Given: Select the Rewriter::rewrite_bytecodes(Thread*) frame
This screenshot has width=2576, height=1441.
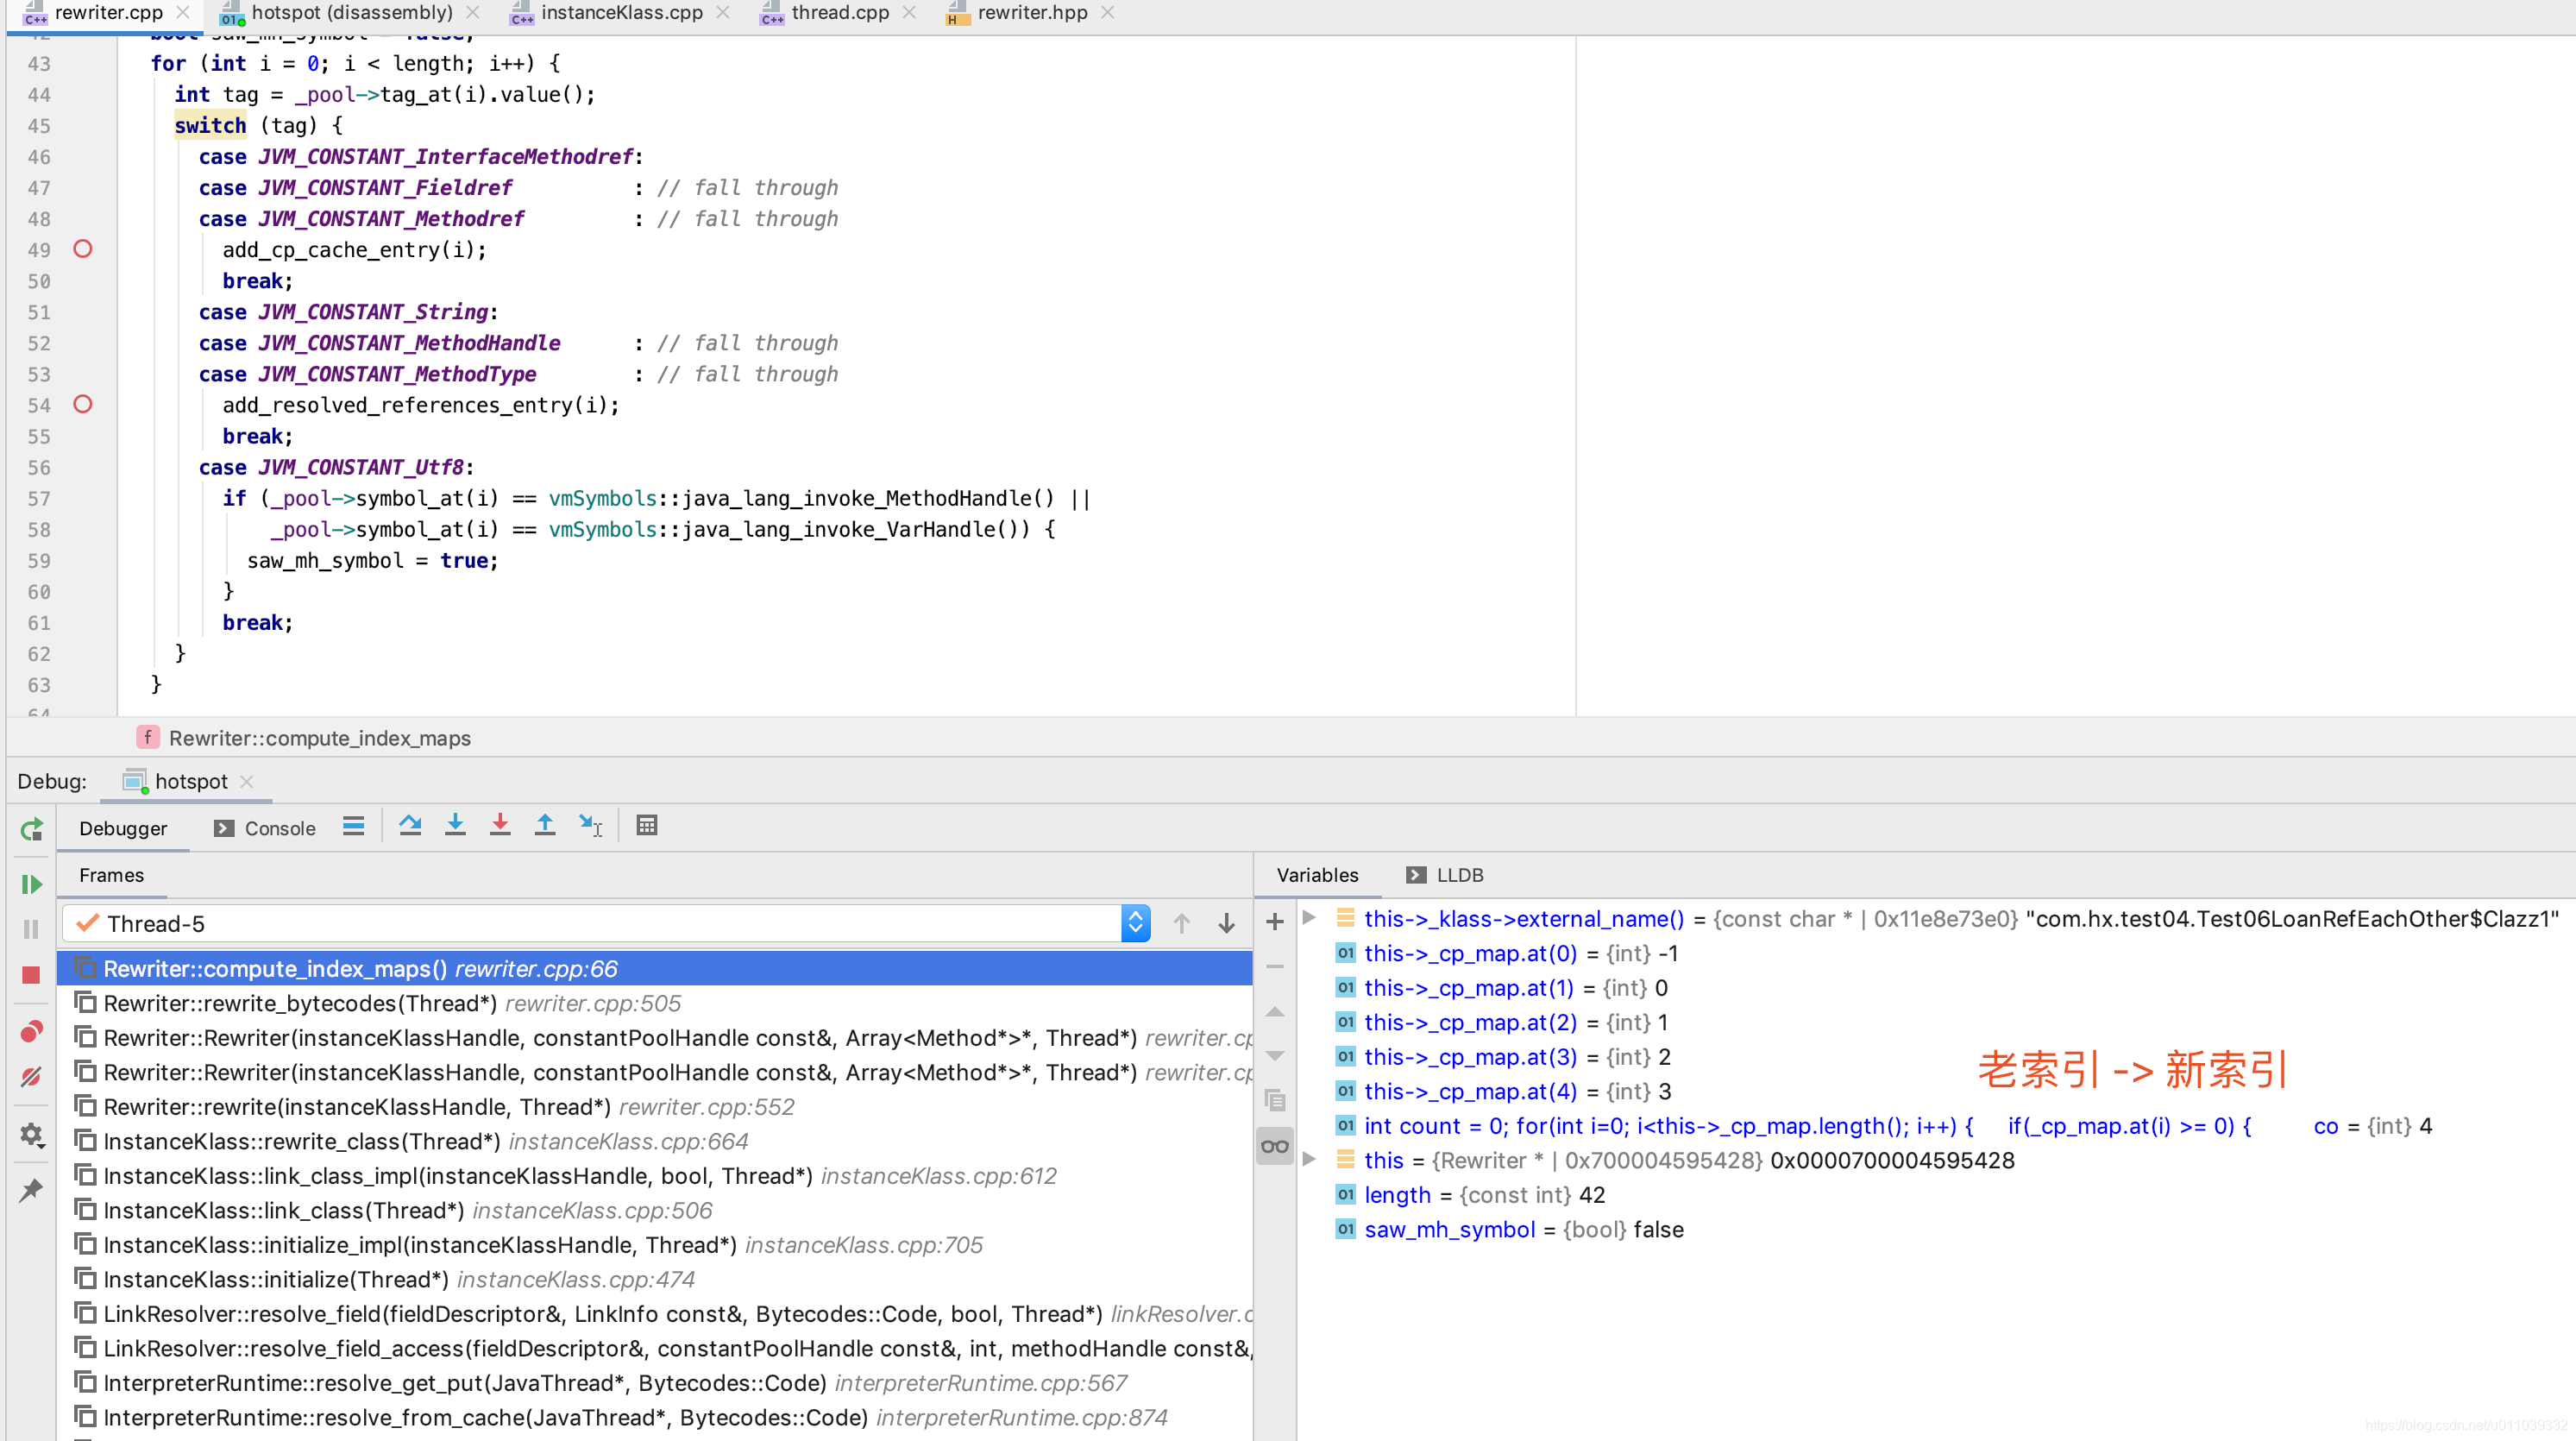Looking at the screenshot, I should 300,1003.
